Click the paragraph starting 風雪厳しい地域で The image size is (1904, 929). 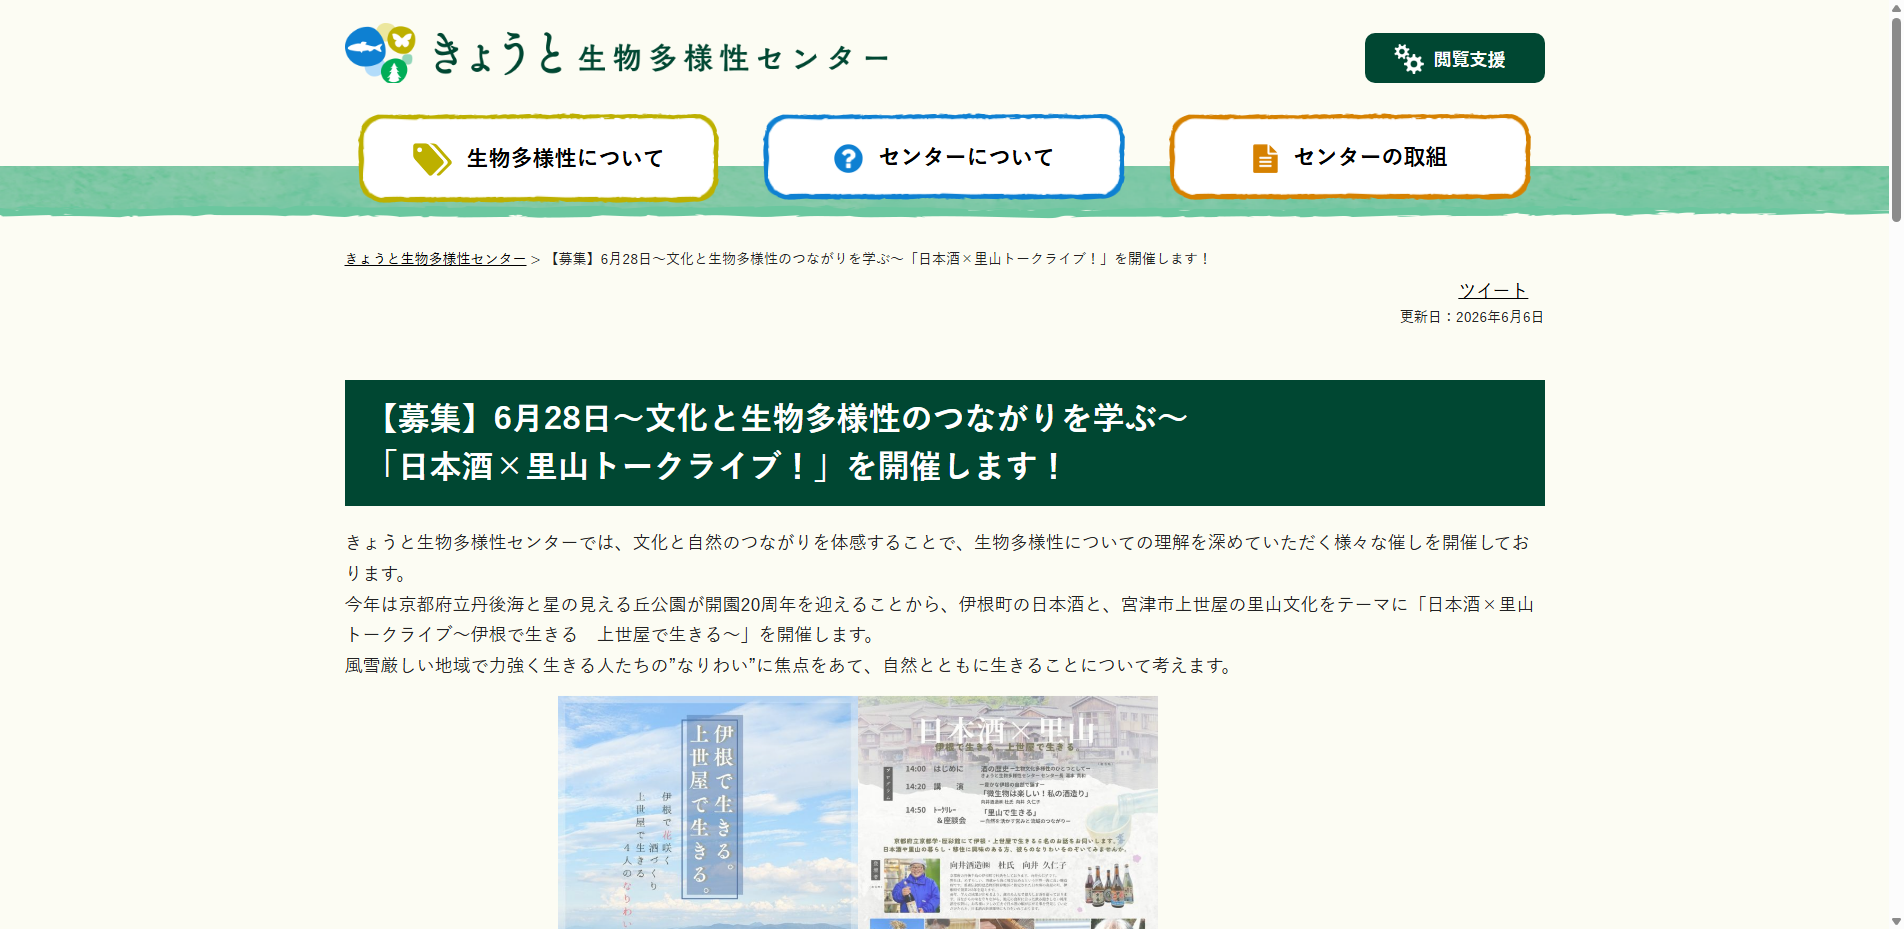pos(792,666)
